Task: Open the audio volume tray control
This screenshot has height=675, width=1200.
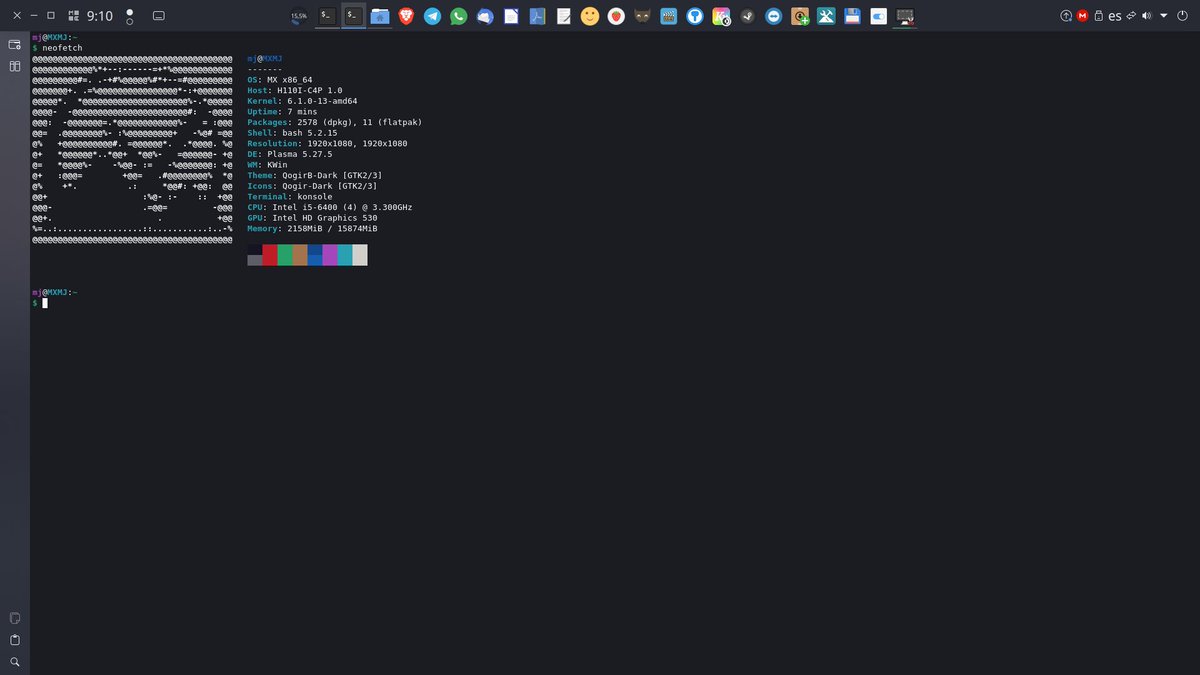Action: [1147, 16]
